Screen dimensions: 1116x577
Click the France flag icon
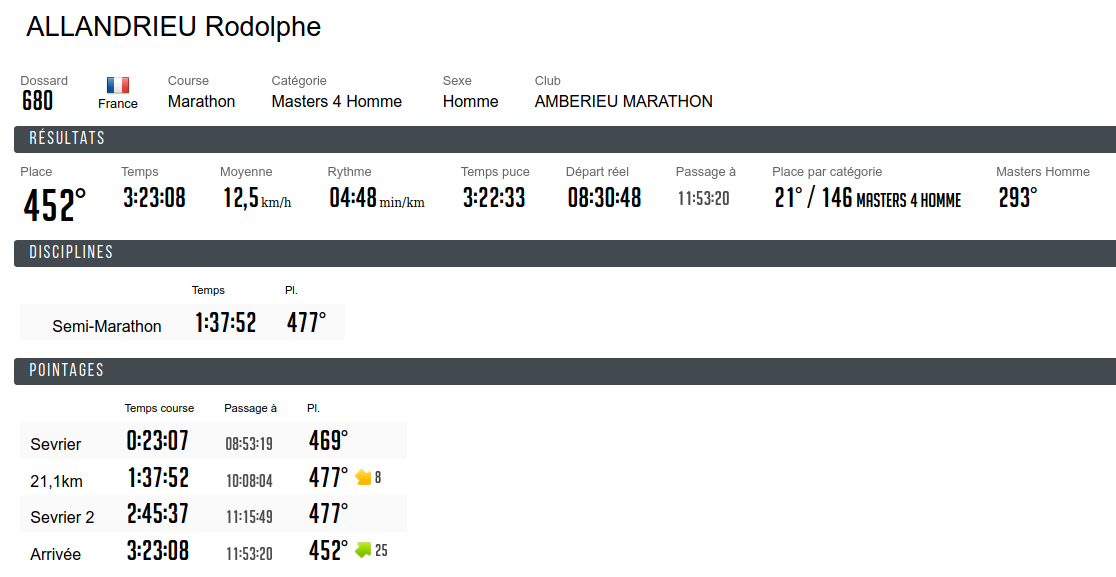118,85
